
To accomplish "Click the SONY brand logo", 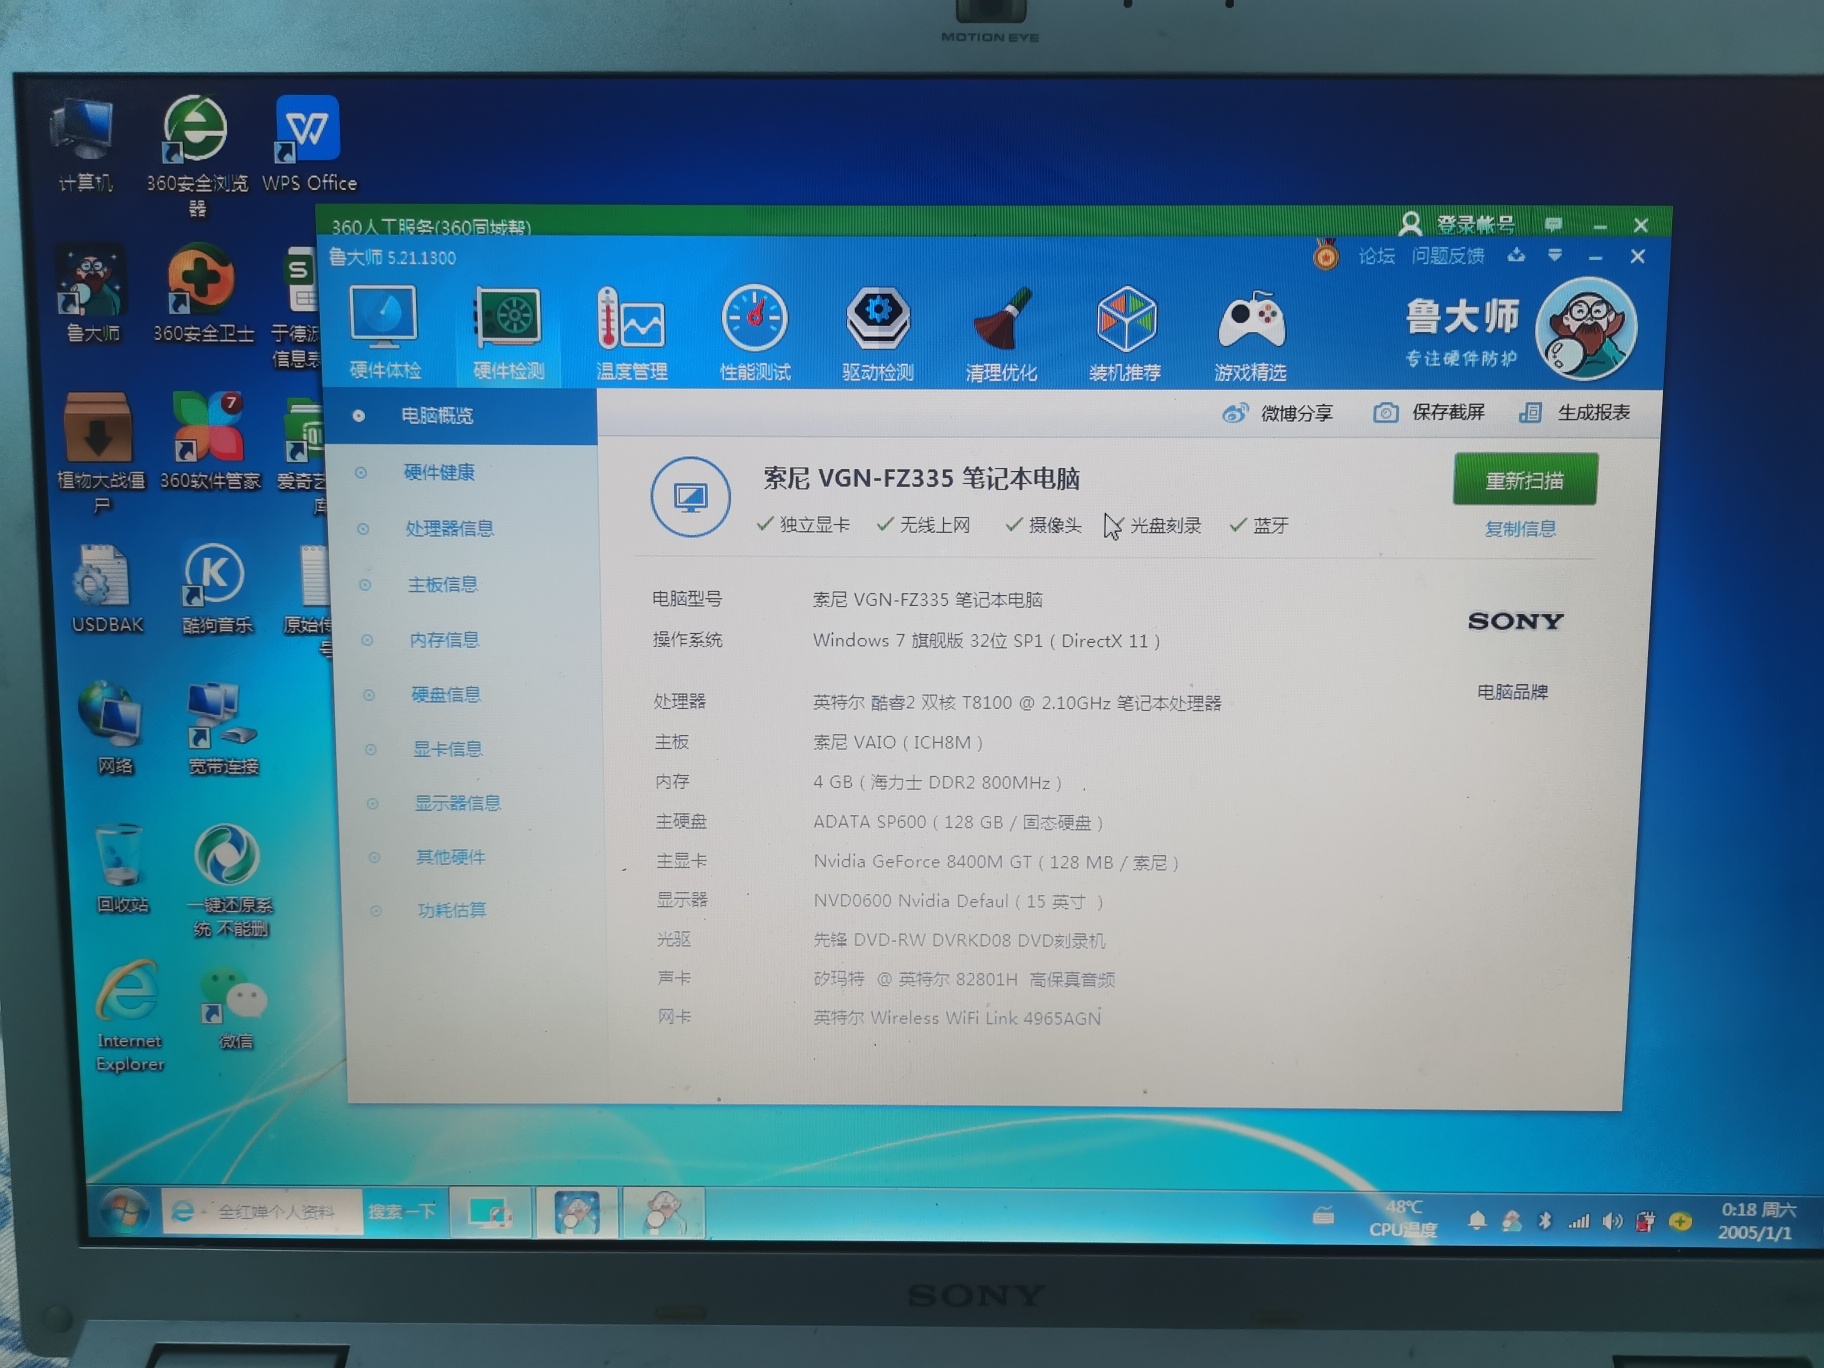I will 1515,621.
